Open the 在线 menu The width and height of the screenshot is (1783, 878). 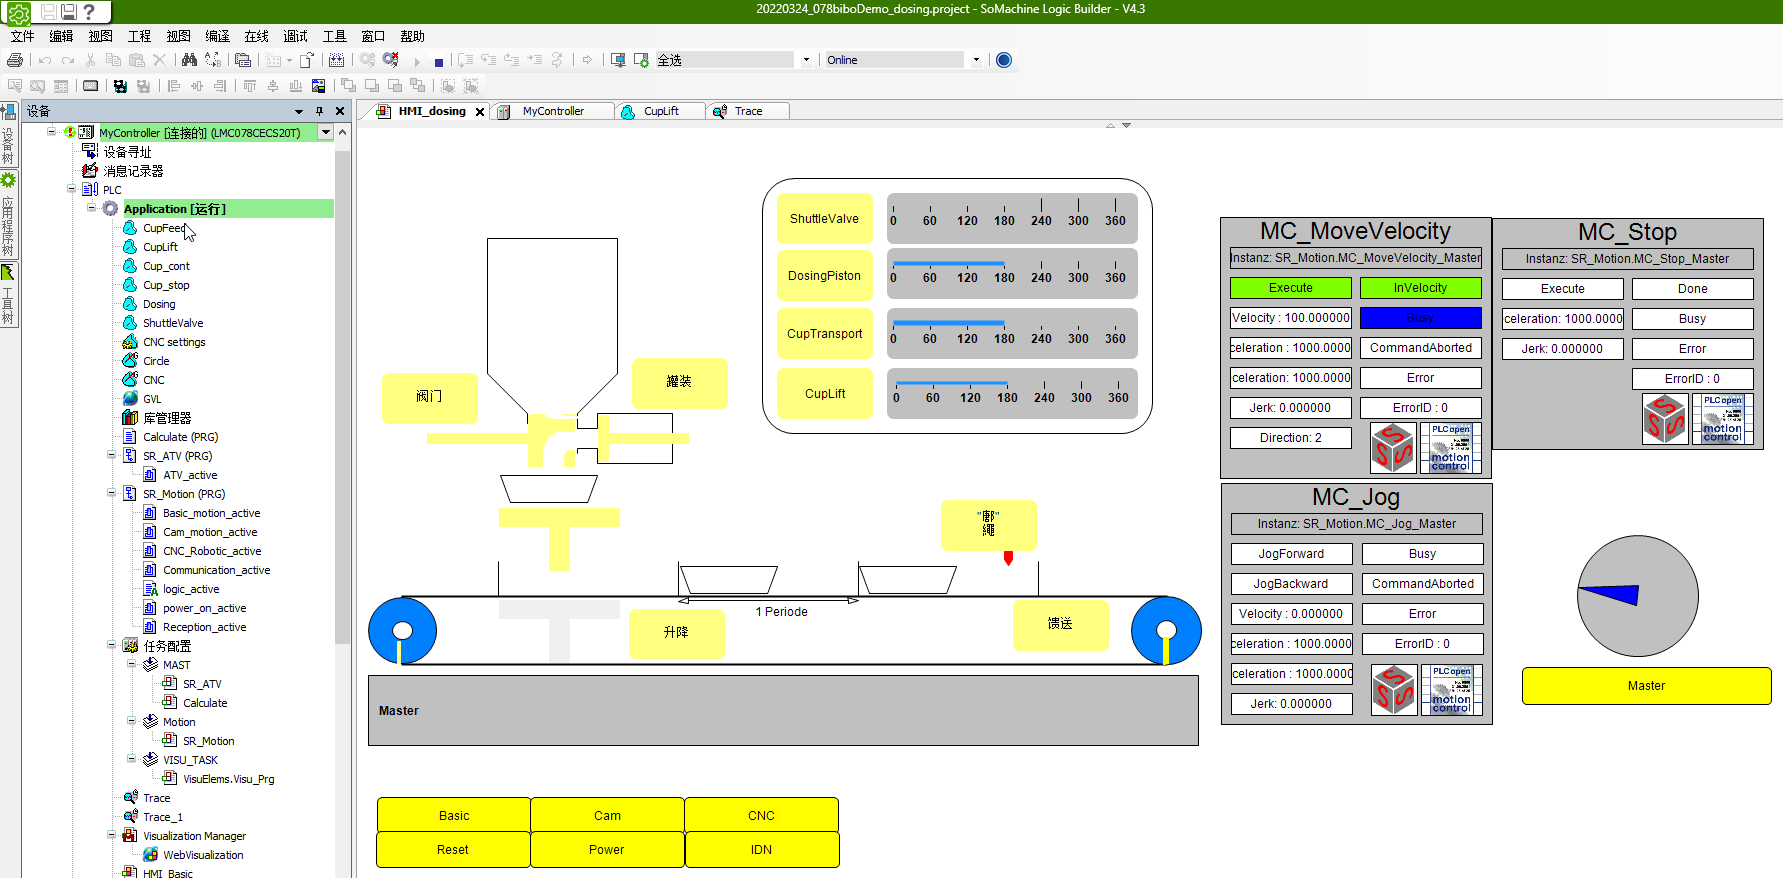pyautogui.click(x=256, y=36)
